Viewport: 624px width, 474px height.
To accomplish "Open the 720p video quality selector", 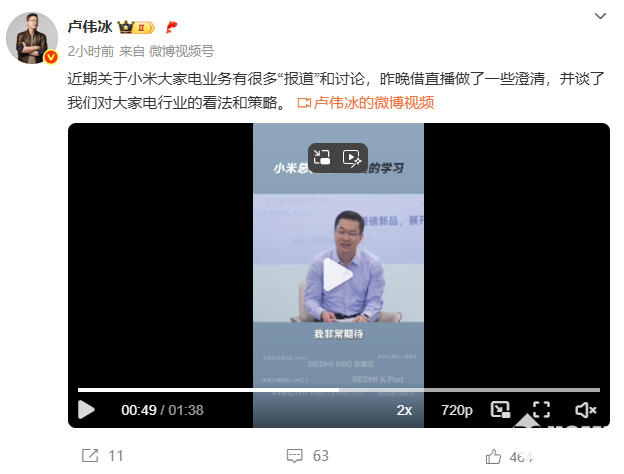I will 457,410.
